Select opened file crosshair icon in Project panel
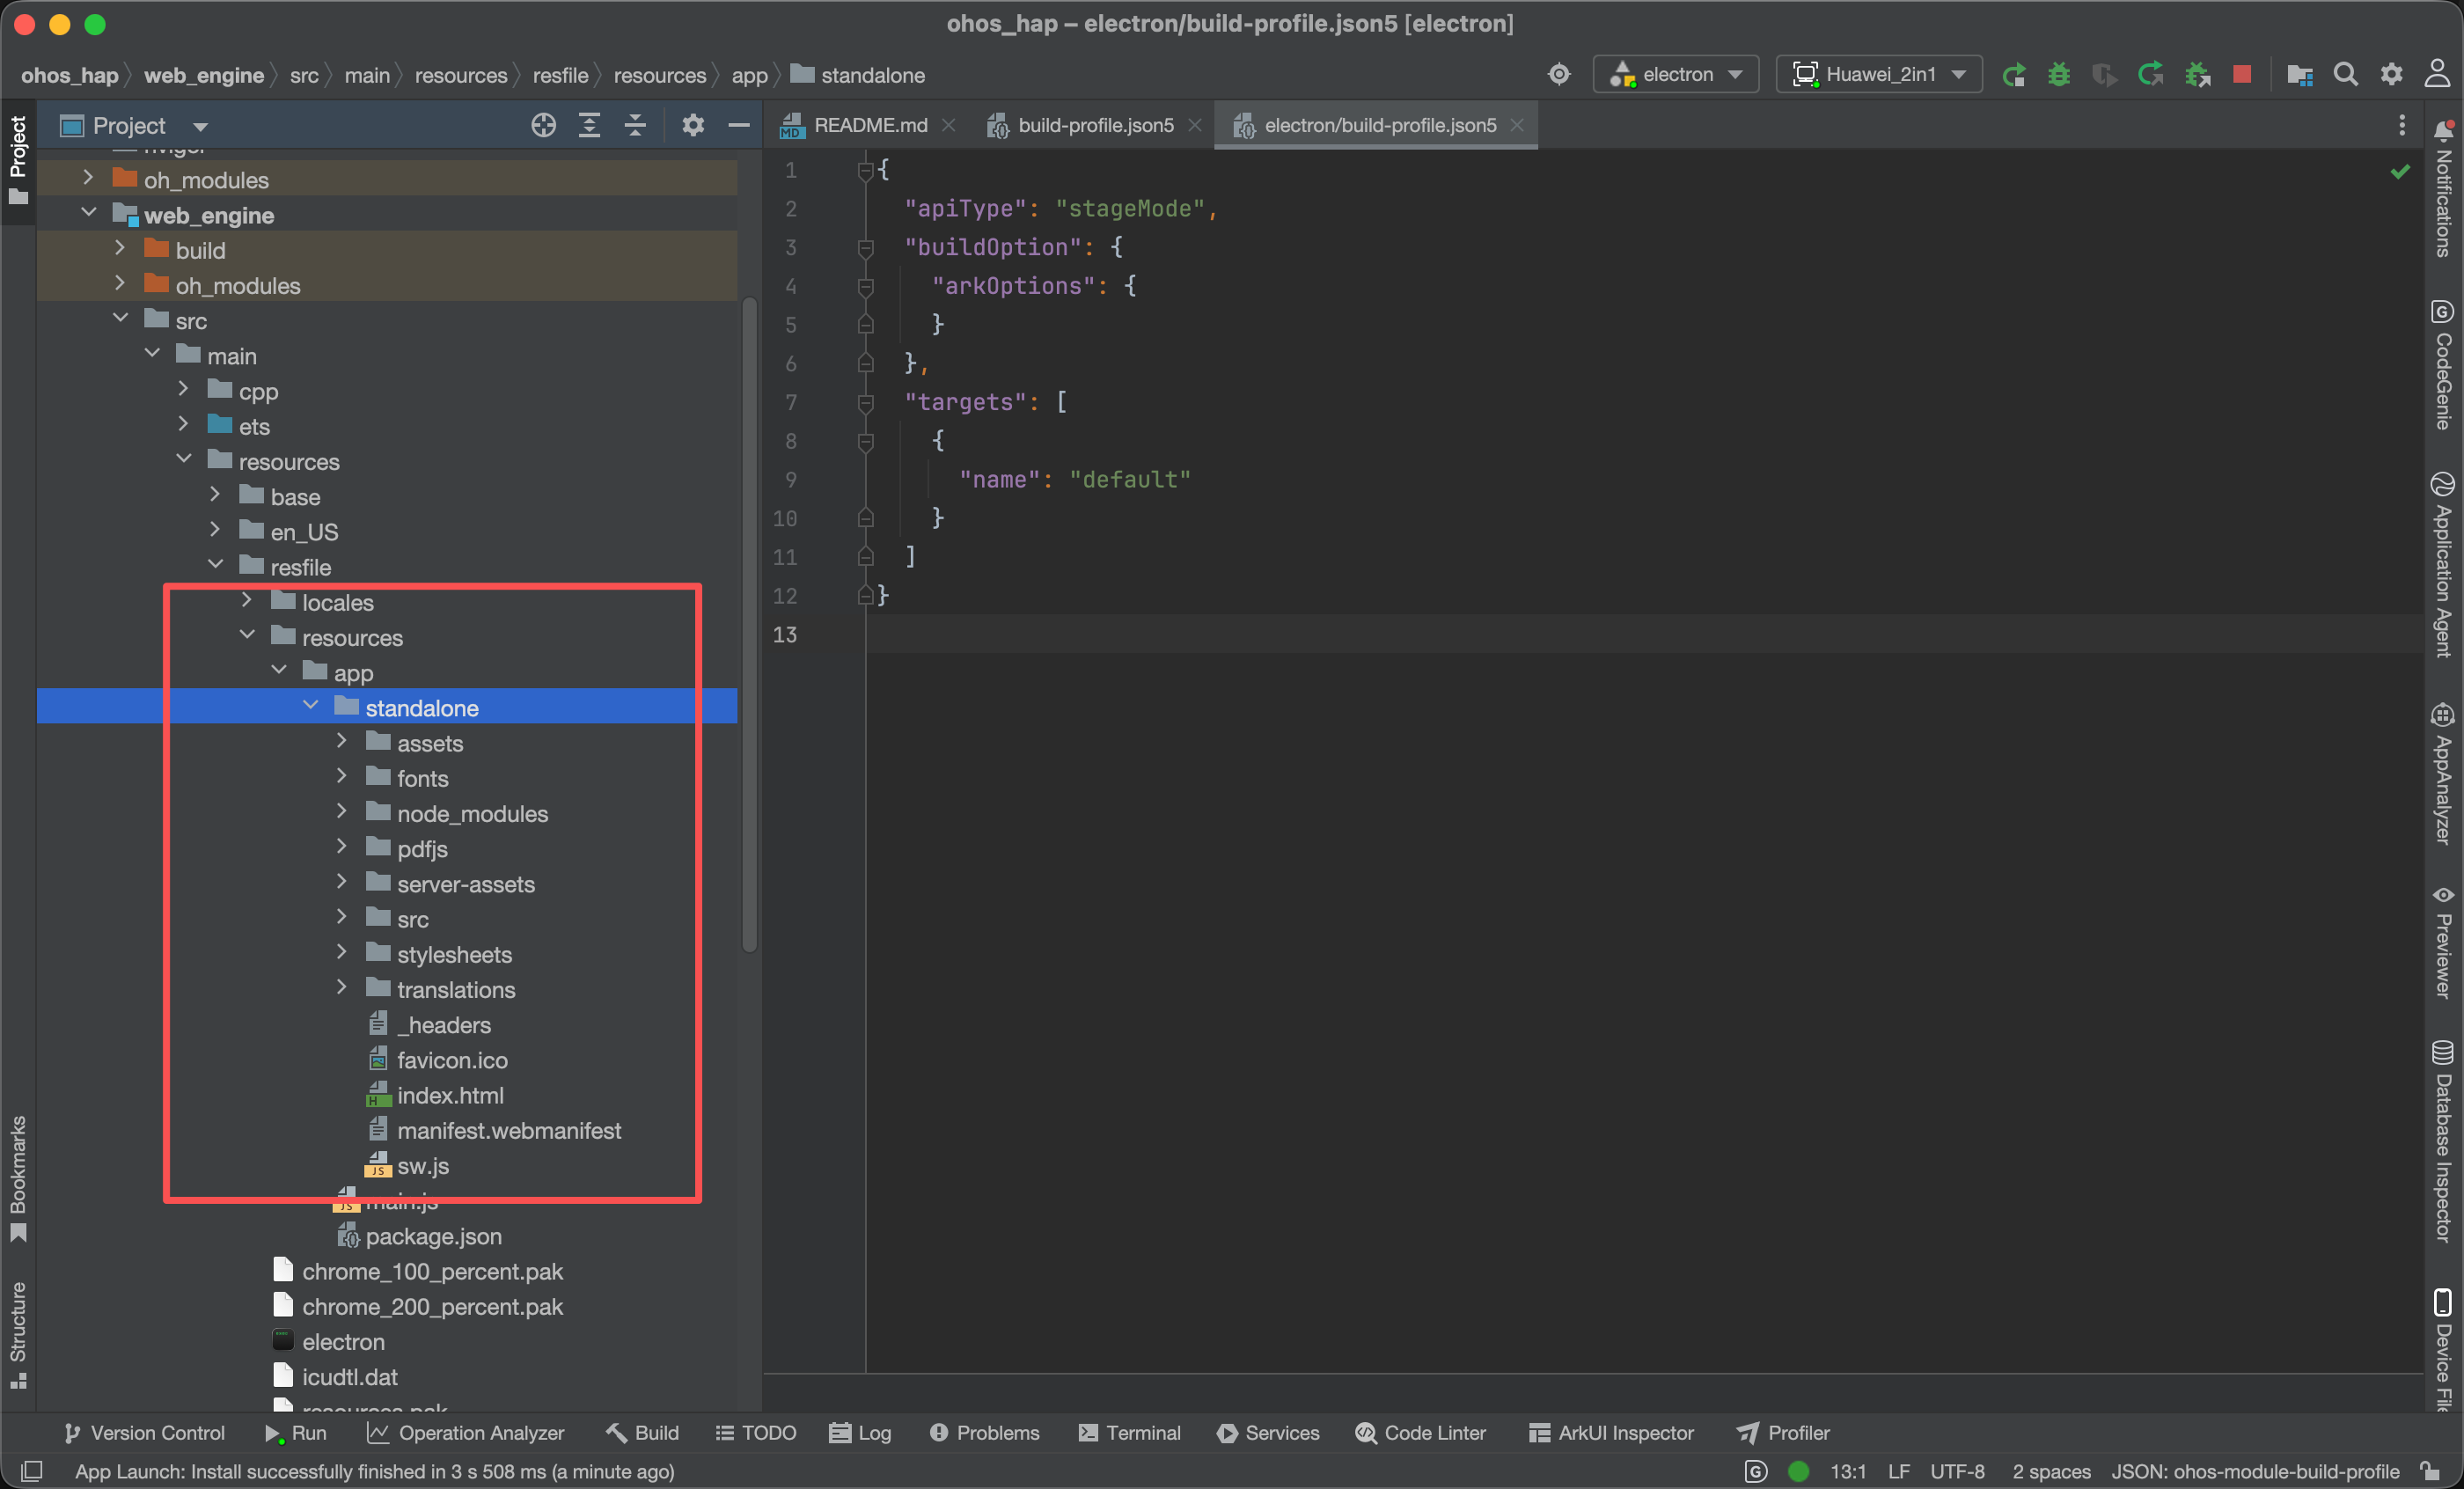 (543, 125)
